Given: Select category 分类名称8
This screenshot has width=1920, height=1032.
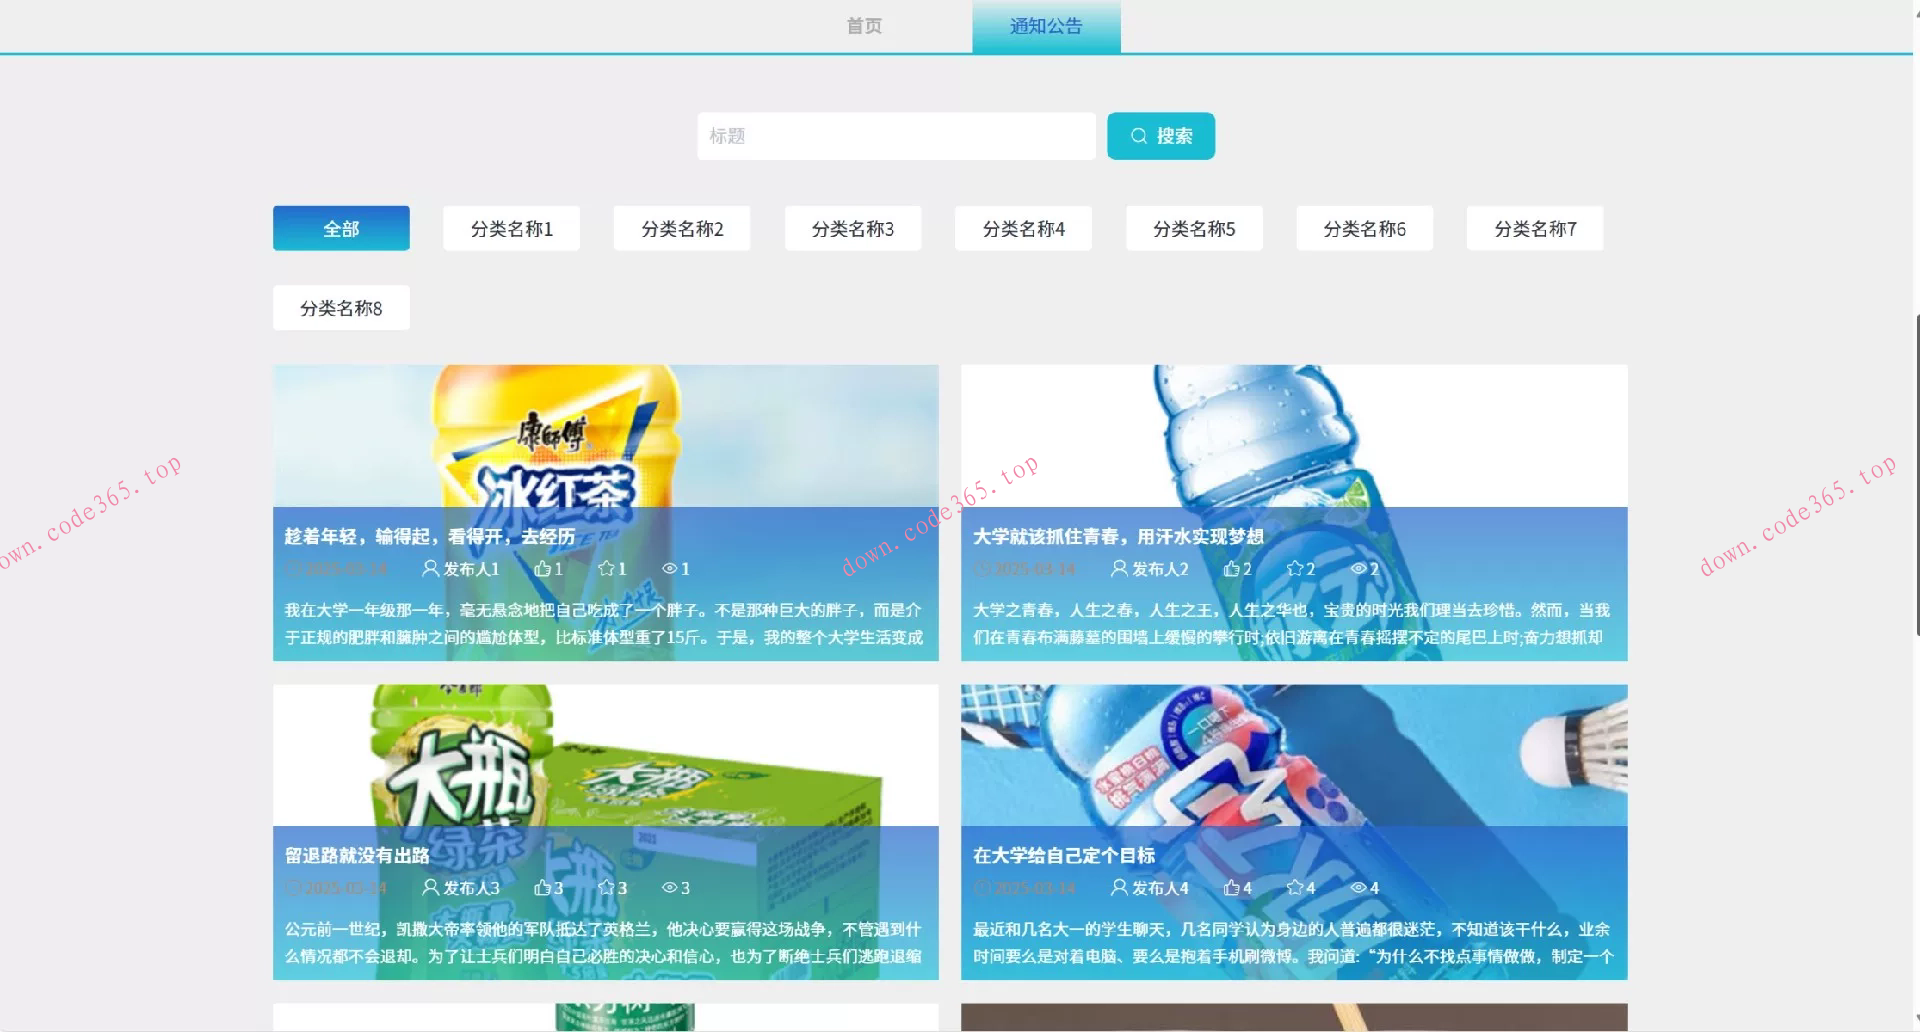Looking at the screenshot, I should point(340,307).
